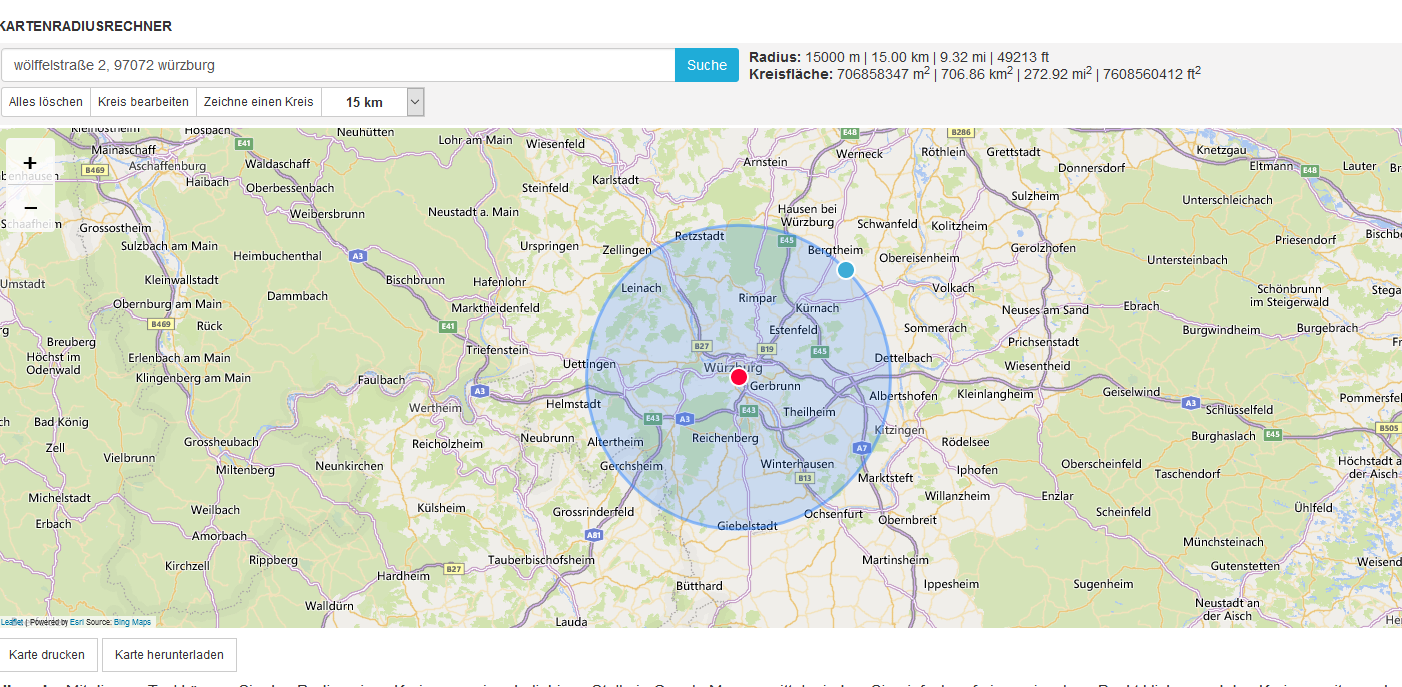Click the Winterhausen label on the map
The image size is (1402, 687).
click(x=797, y=464)
